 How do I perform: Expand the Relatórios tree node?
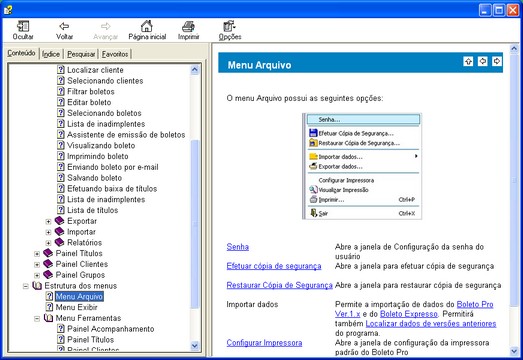click(x=48, y=243)
